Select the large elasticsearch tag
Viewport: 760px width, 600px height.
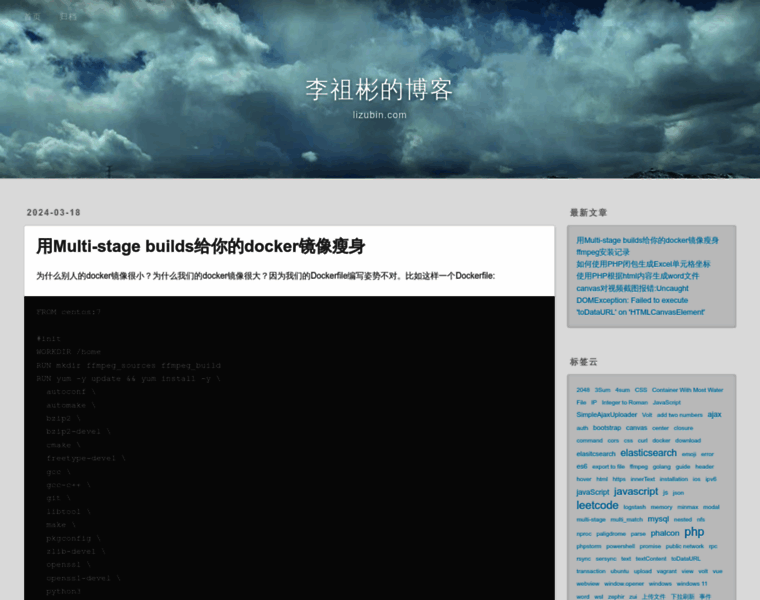[x=649, y=453]
